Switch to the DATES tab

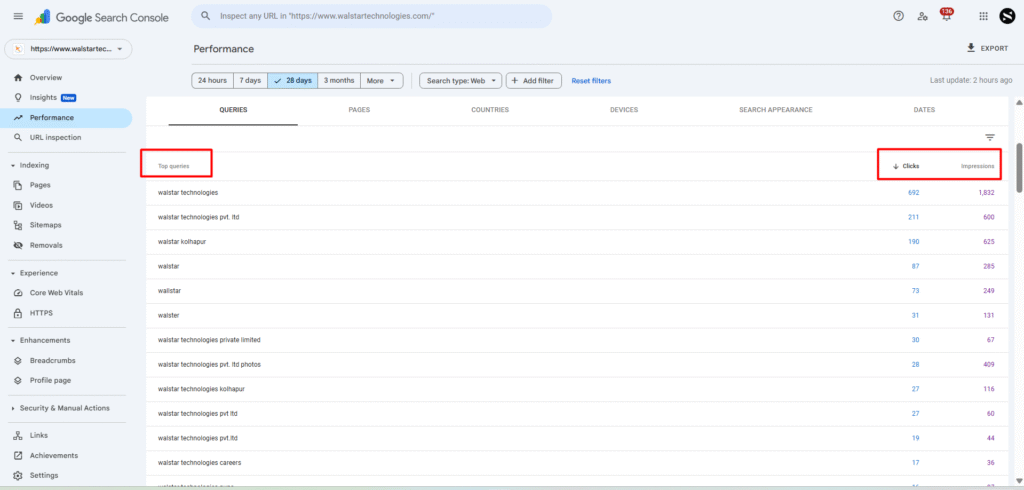point(924,110)
